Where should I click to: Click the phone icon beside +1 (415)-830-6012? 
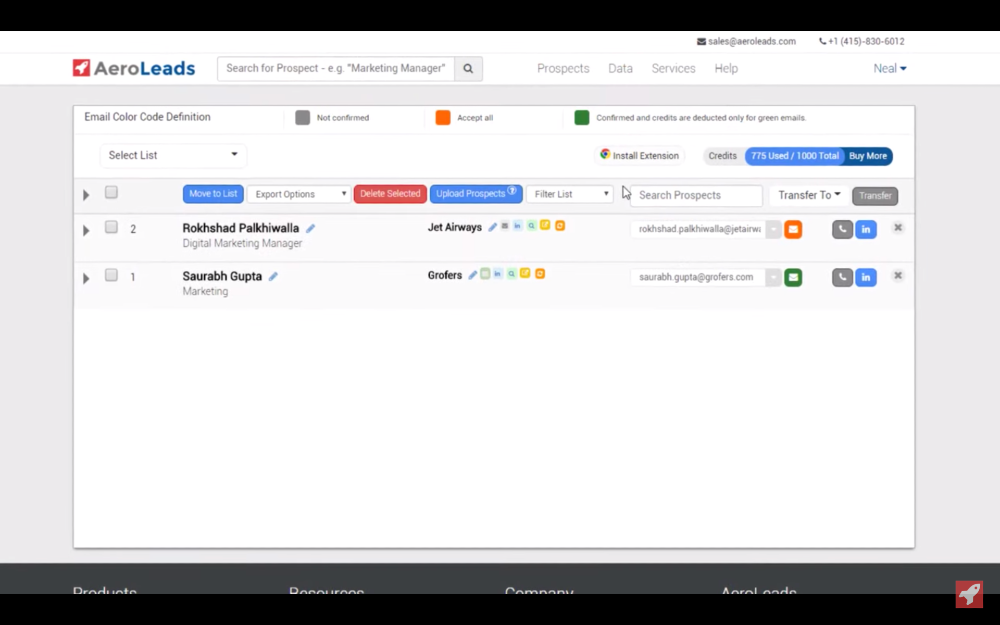(822, 41)
